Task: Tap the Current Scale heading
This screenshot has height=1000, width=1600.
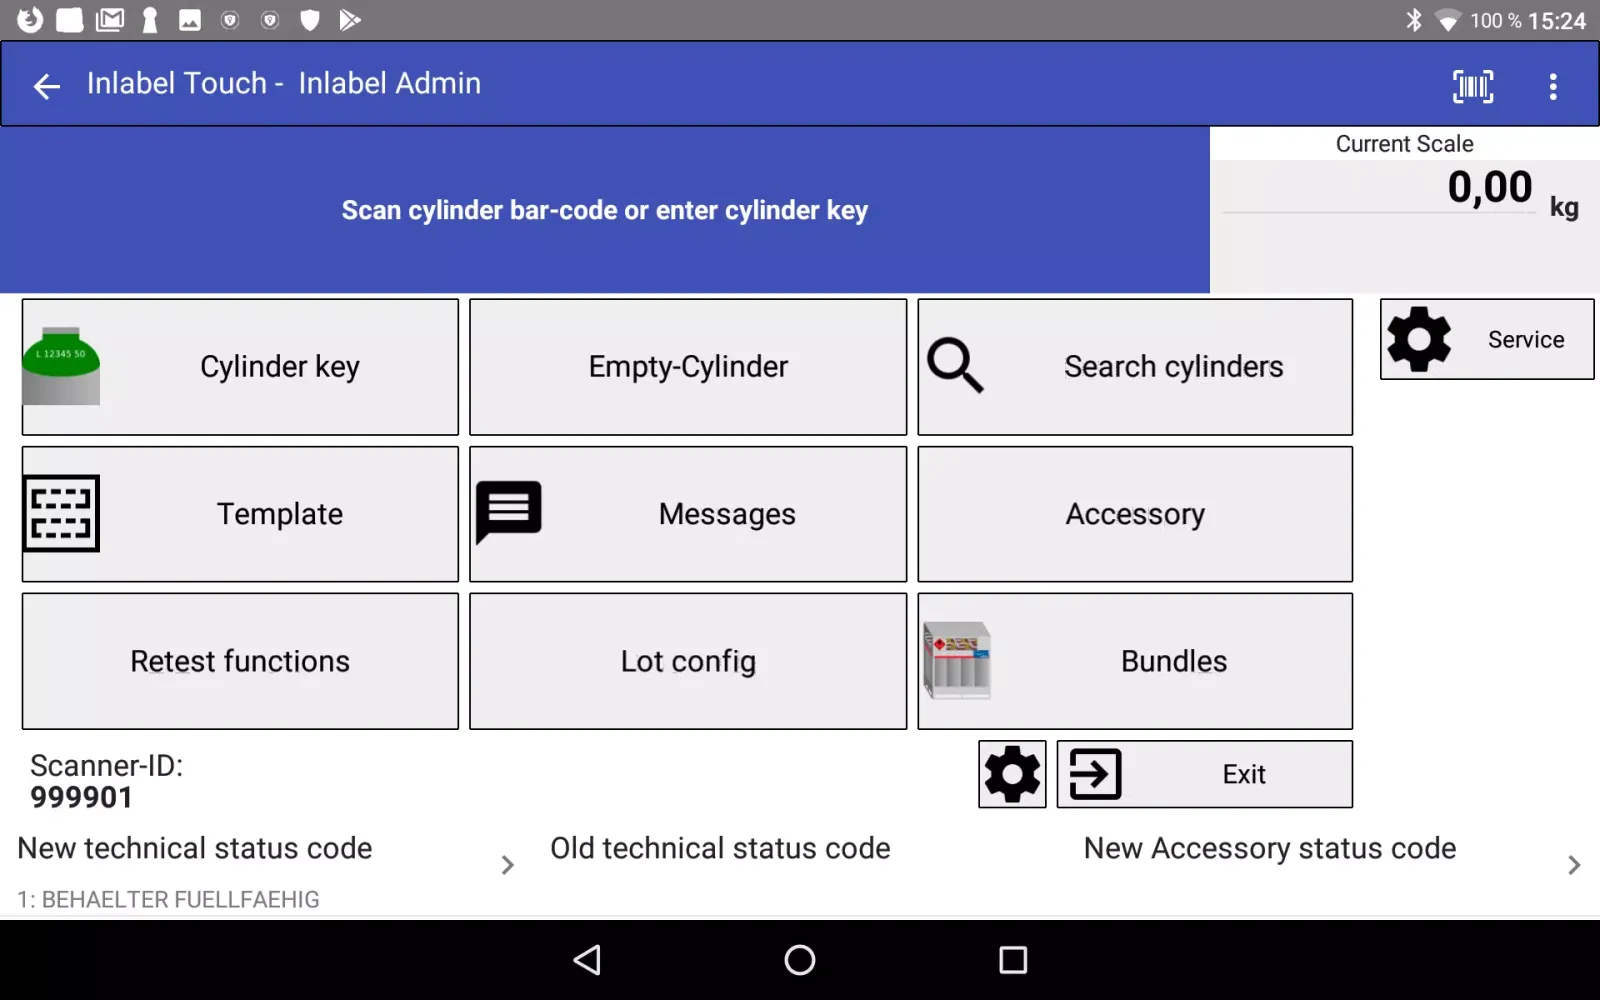Action: click(1404, 144)
